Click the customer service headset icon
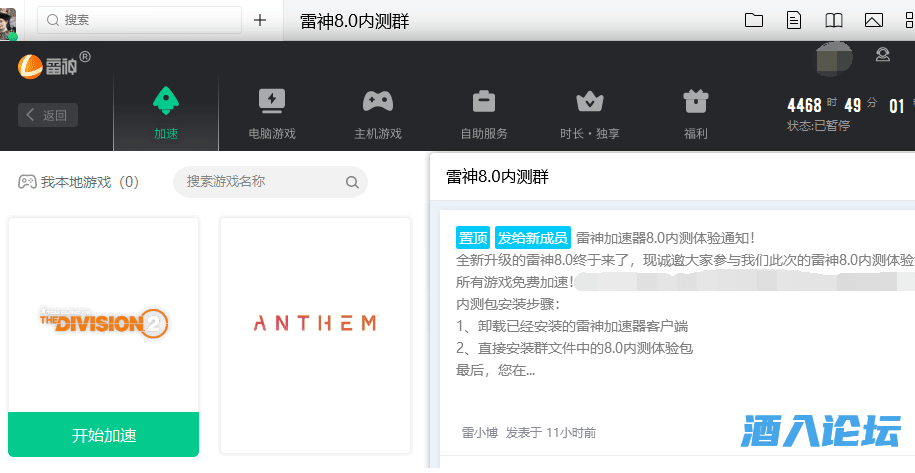This screenshot has height=473, width=915. pyautogui.click(x=883, y=55)
